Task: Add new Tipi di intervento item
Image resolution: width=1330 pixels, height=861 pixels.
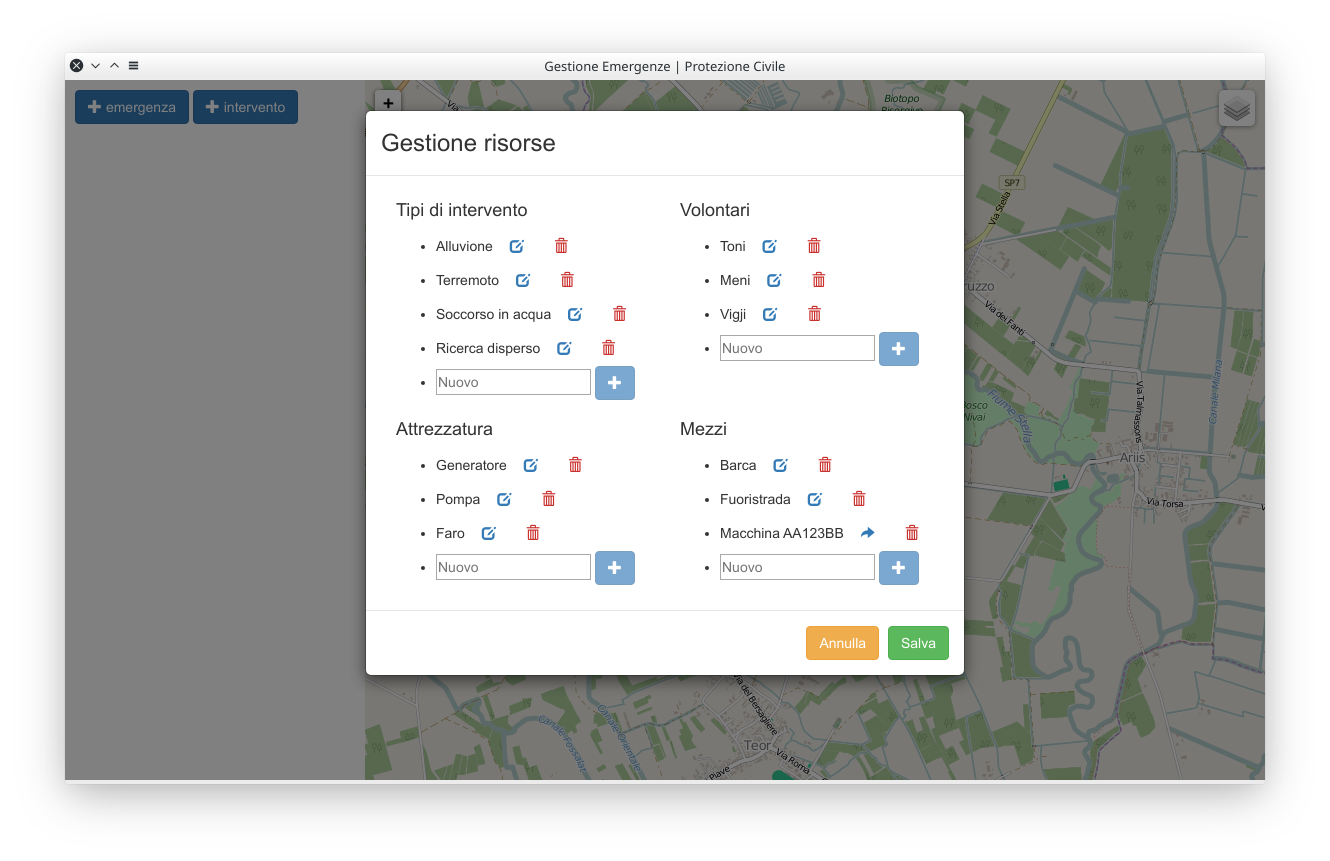Action: 615,383
